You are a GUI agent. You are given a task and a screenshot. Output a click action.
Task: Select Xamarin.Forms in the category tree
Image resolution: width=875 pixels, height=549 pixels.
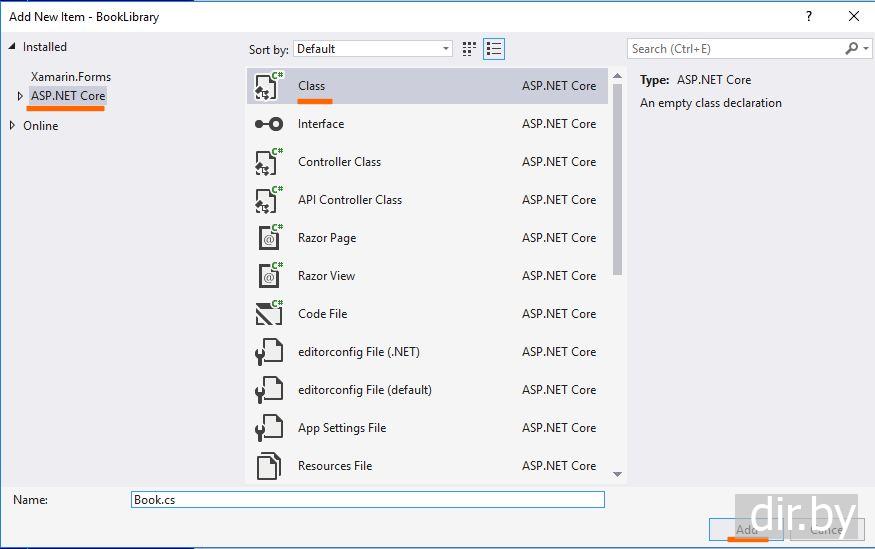[71, 77]
